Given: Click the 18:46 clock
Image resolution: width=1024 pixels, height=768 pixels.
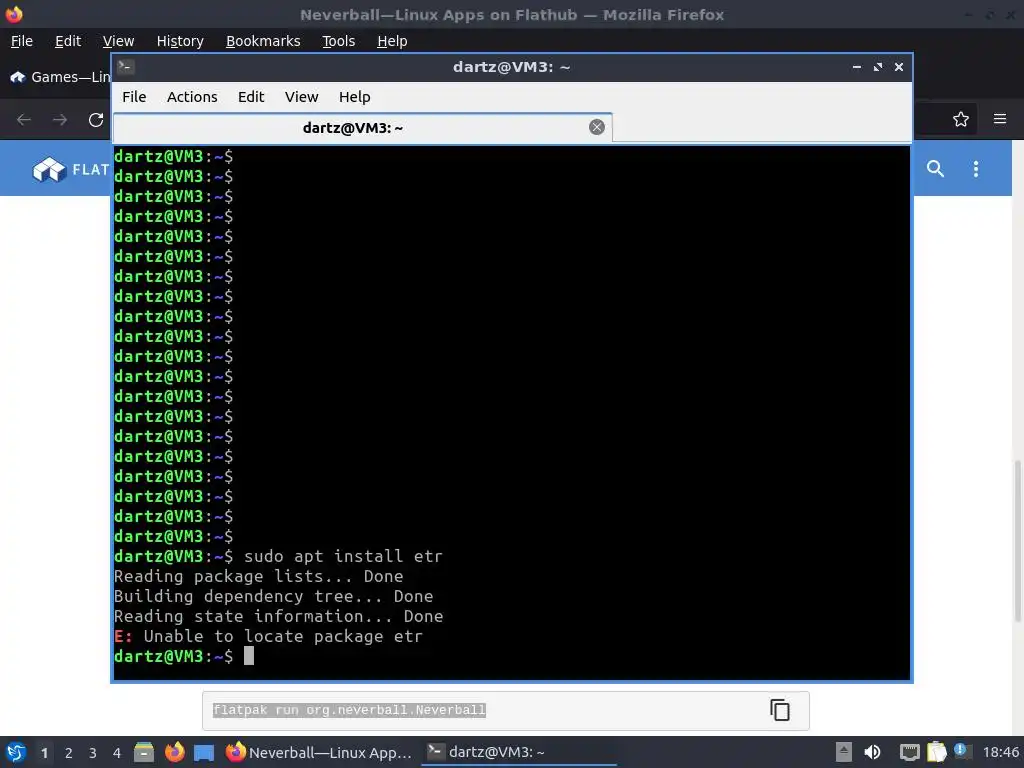Looking at the screenshot, I should click(x=1000, y=752).
